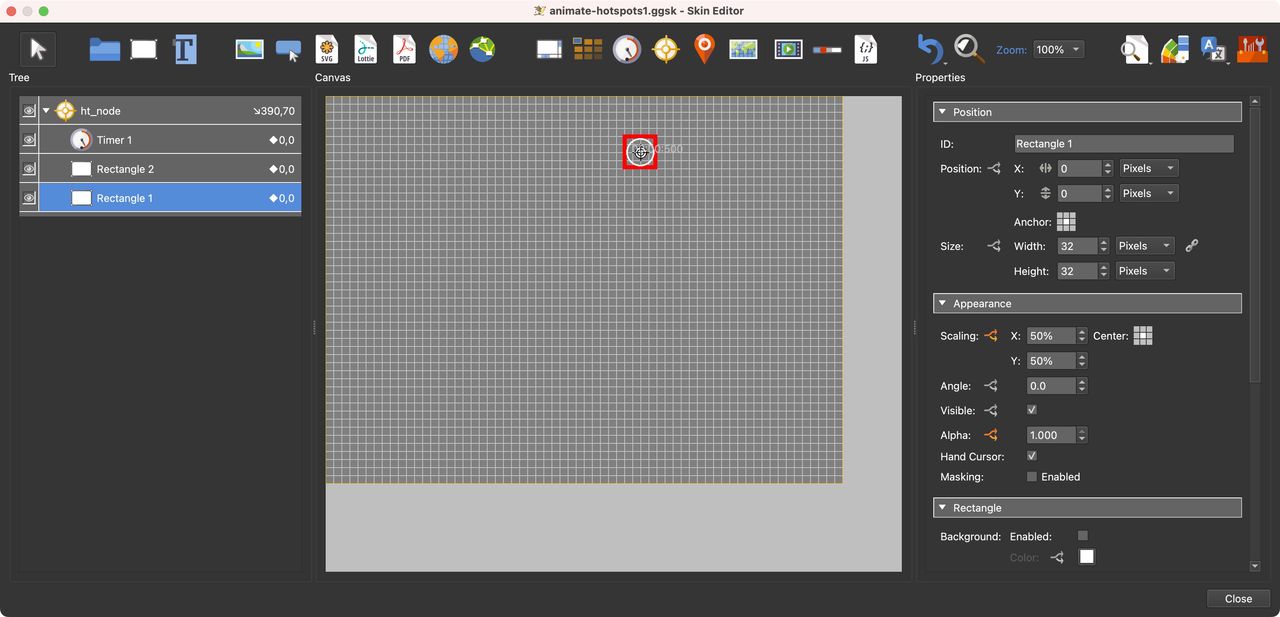Insert a JavaScript element
This screenshot has height=617, width=1280.
(865, 48)
